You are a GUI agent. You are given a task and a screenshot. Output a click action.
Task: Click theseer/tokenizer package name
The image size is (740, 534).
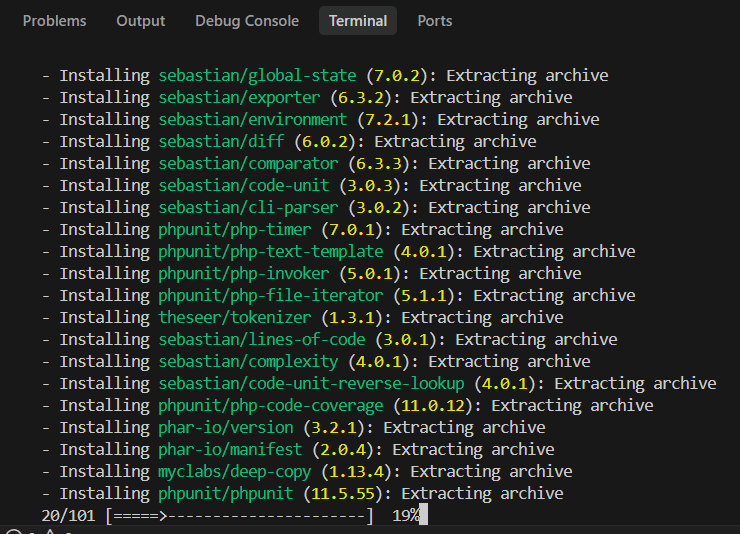(235, 317)
